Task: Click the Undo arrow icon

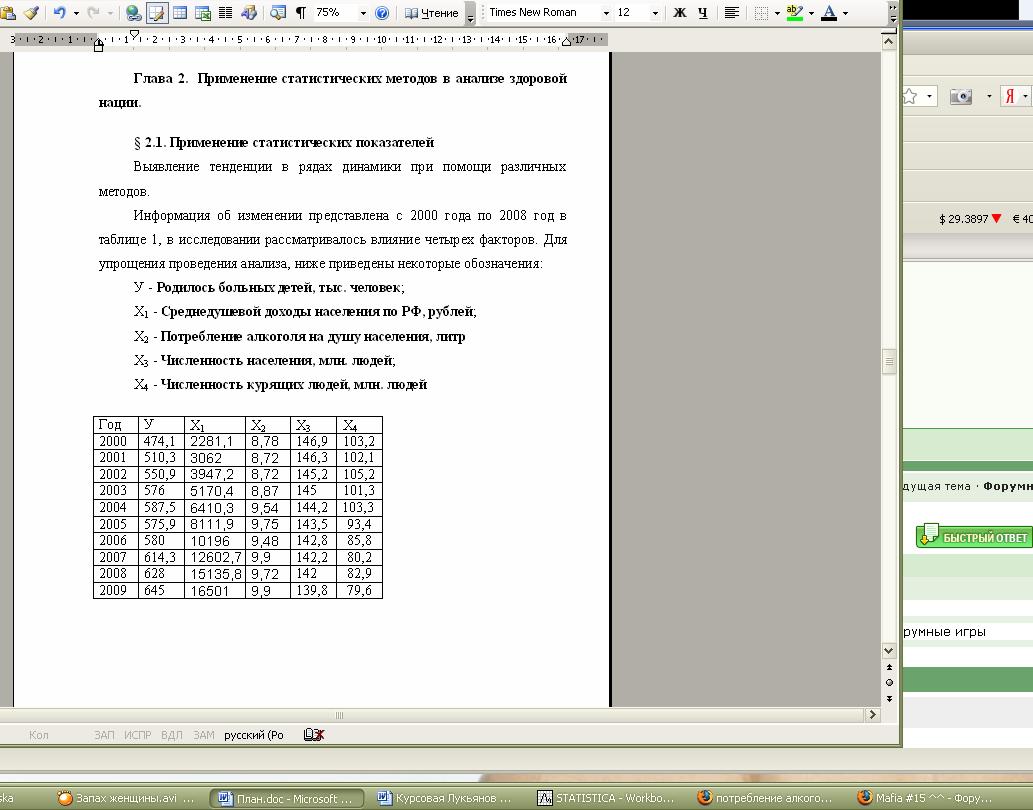Action: tap(59, 13)
